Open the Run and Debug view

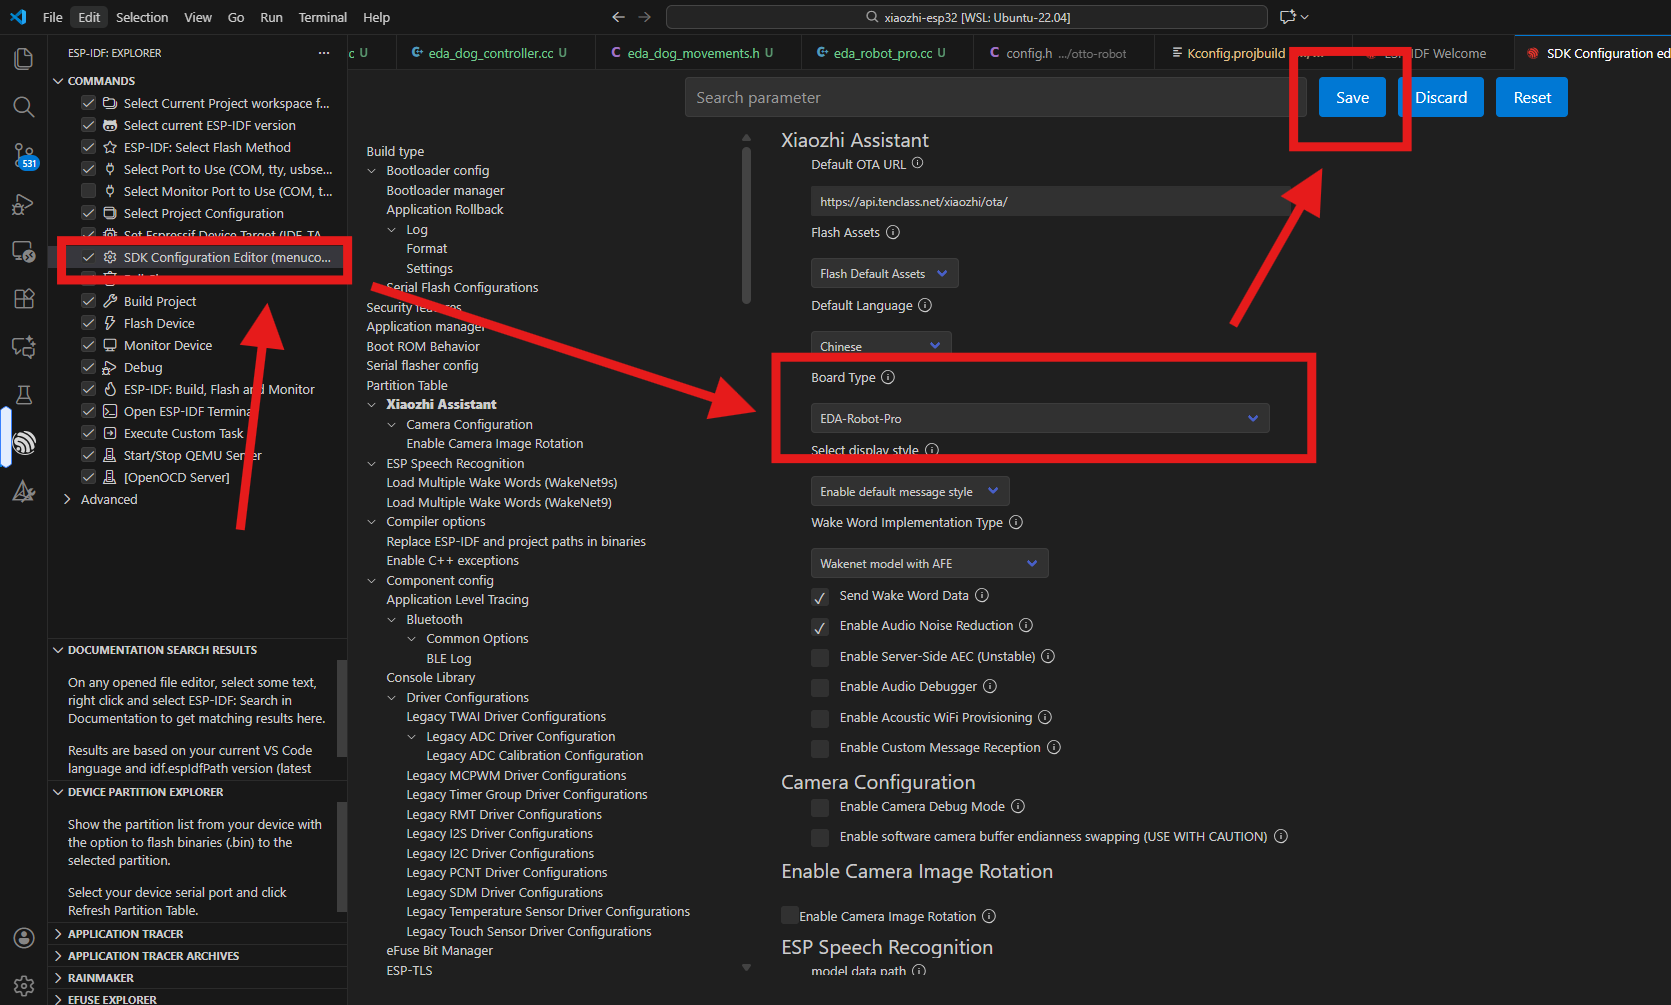[24, 204]
